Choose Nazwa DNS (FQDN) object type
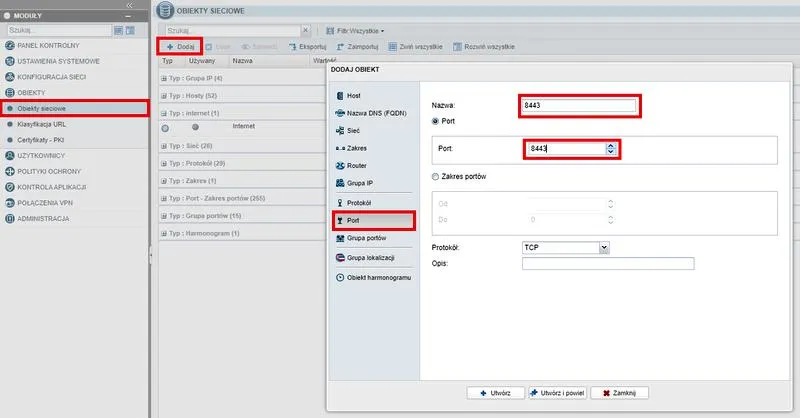Screen dimensions: 800x418 (373, 113)
